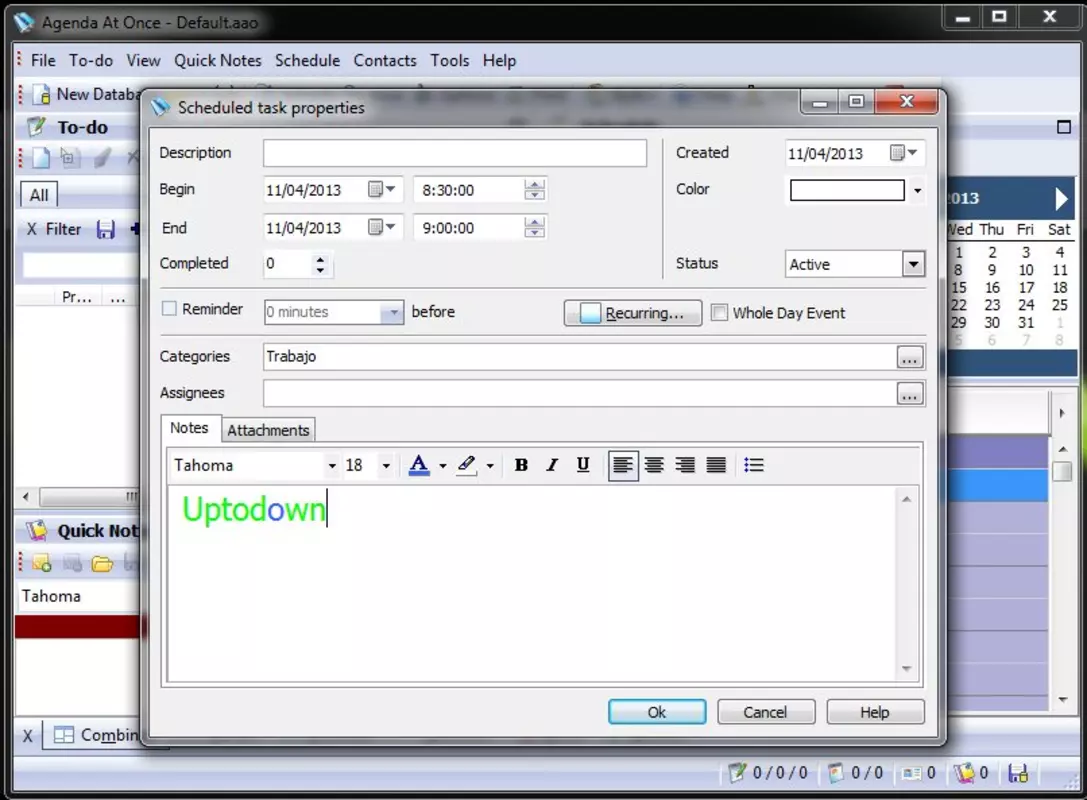Center notes text

tap(654, 465)
